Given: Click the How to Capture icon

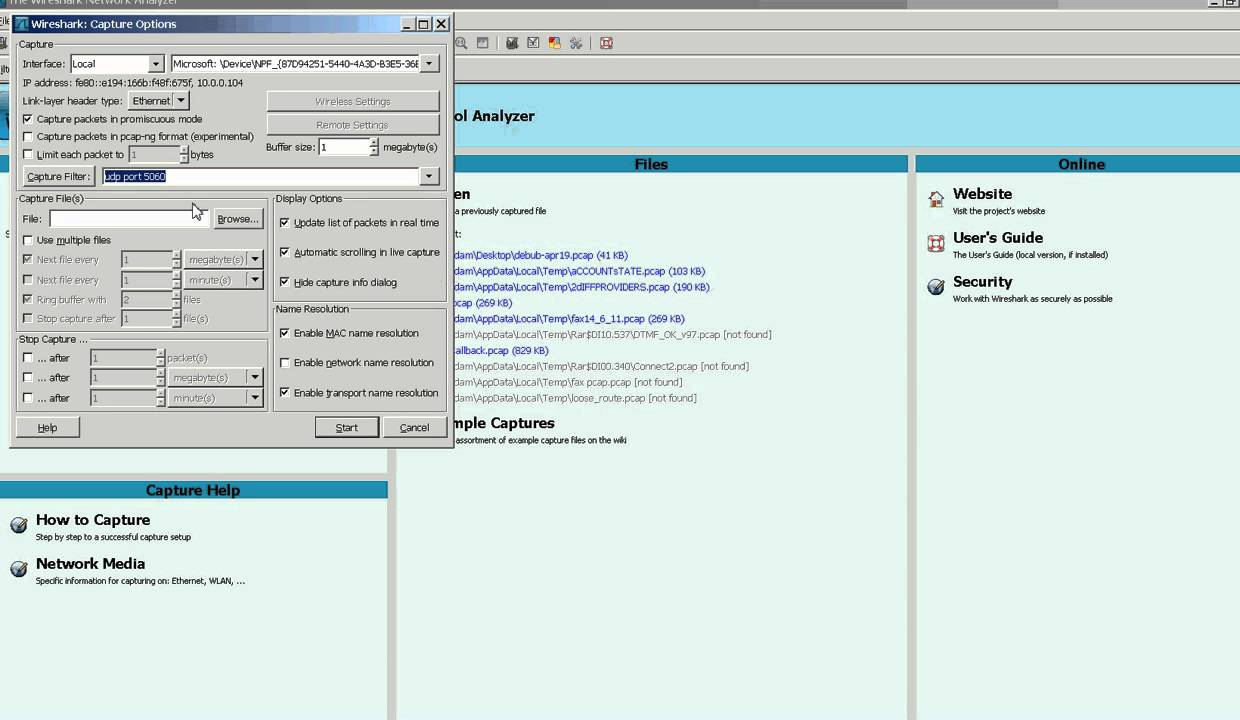Looking at the screenshot, I should tap(19, 525).
